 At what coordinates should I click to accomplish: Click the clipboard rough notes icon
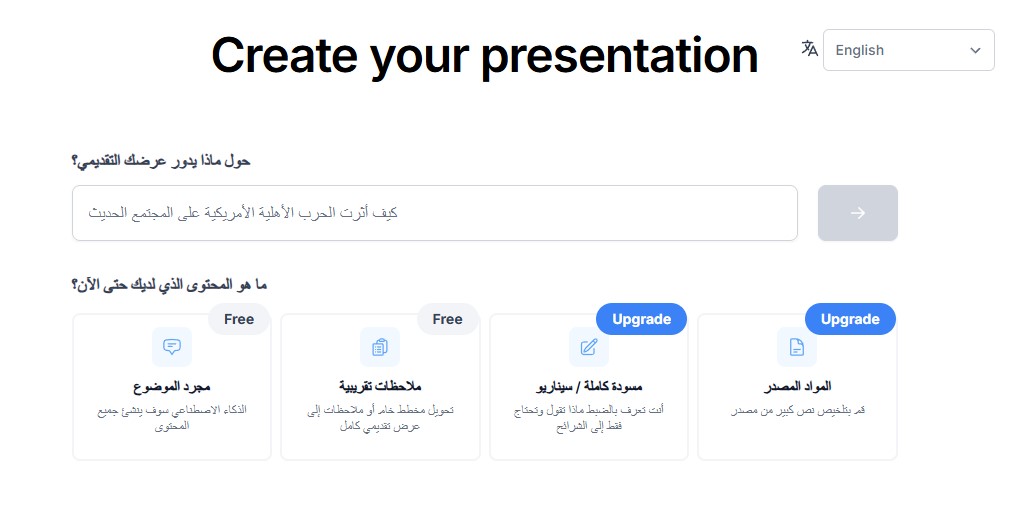pos(380,347)
